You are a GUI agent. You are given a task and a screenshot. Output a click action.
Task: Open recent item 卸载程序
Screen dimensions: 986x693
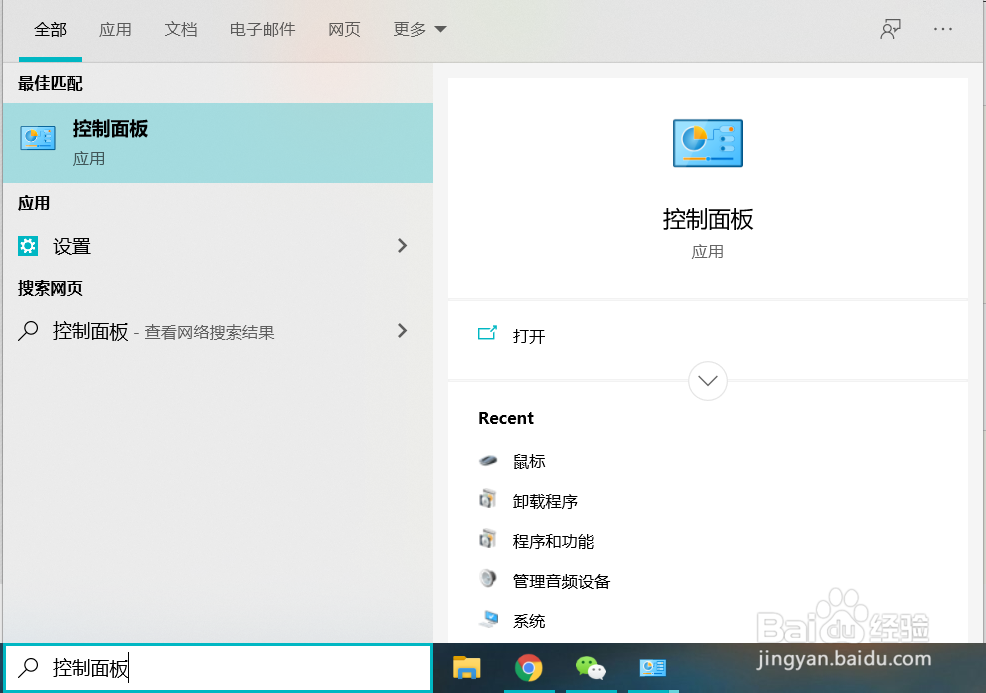(x=545, y=502)
